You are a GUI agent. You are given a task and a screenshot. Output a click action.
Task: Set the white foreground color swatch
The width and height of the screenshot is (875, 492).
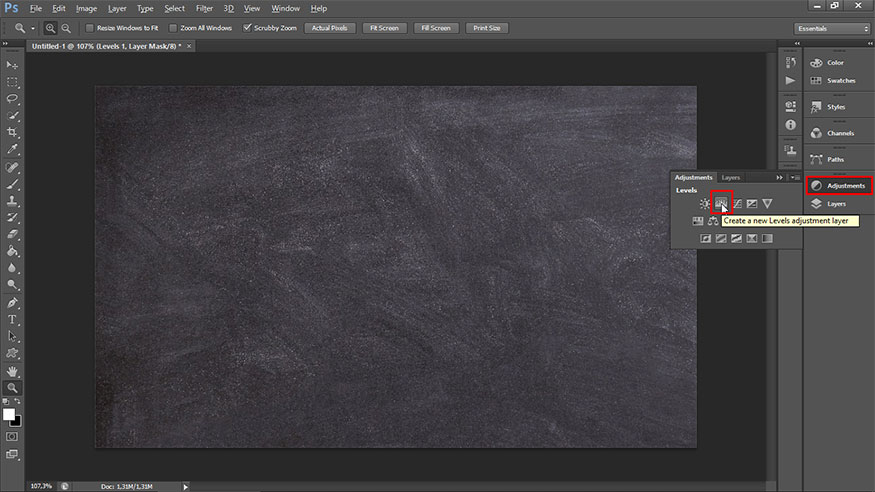click(8, 414)
